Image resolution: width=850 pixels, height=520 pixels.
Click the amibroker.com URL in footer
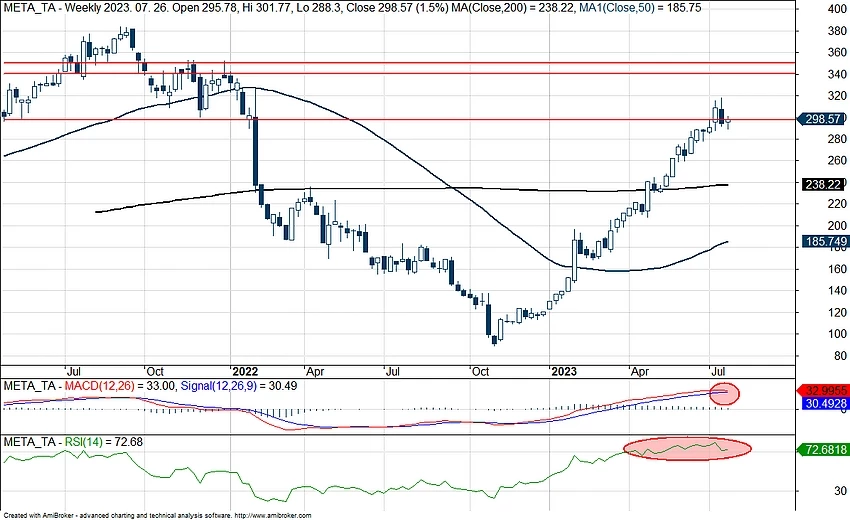coord(273,516)
